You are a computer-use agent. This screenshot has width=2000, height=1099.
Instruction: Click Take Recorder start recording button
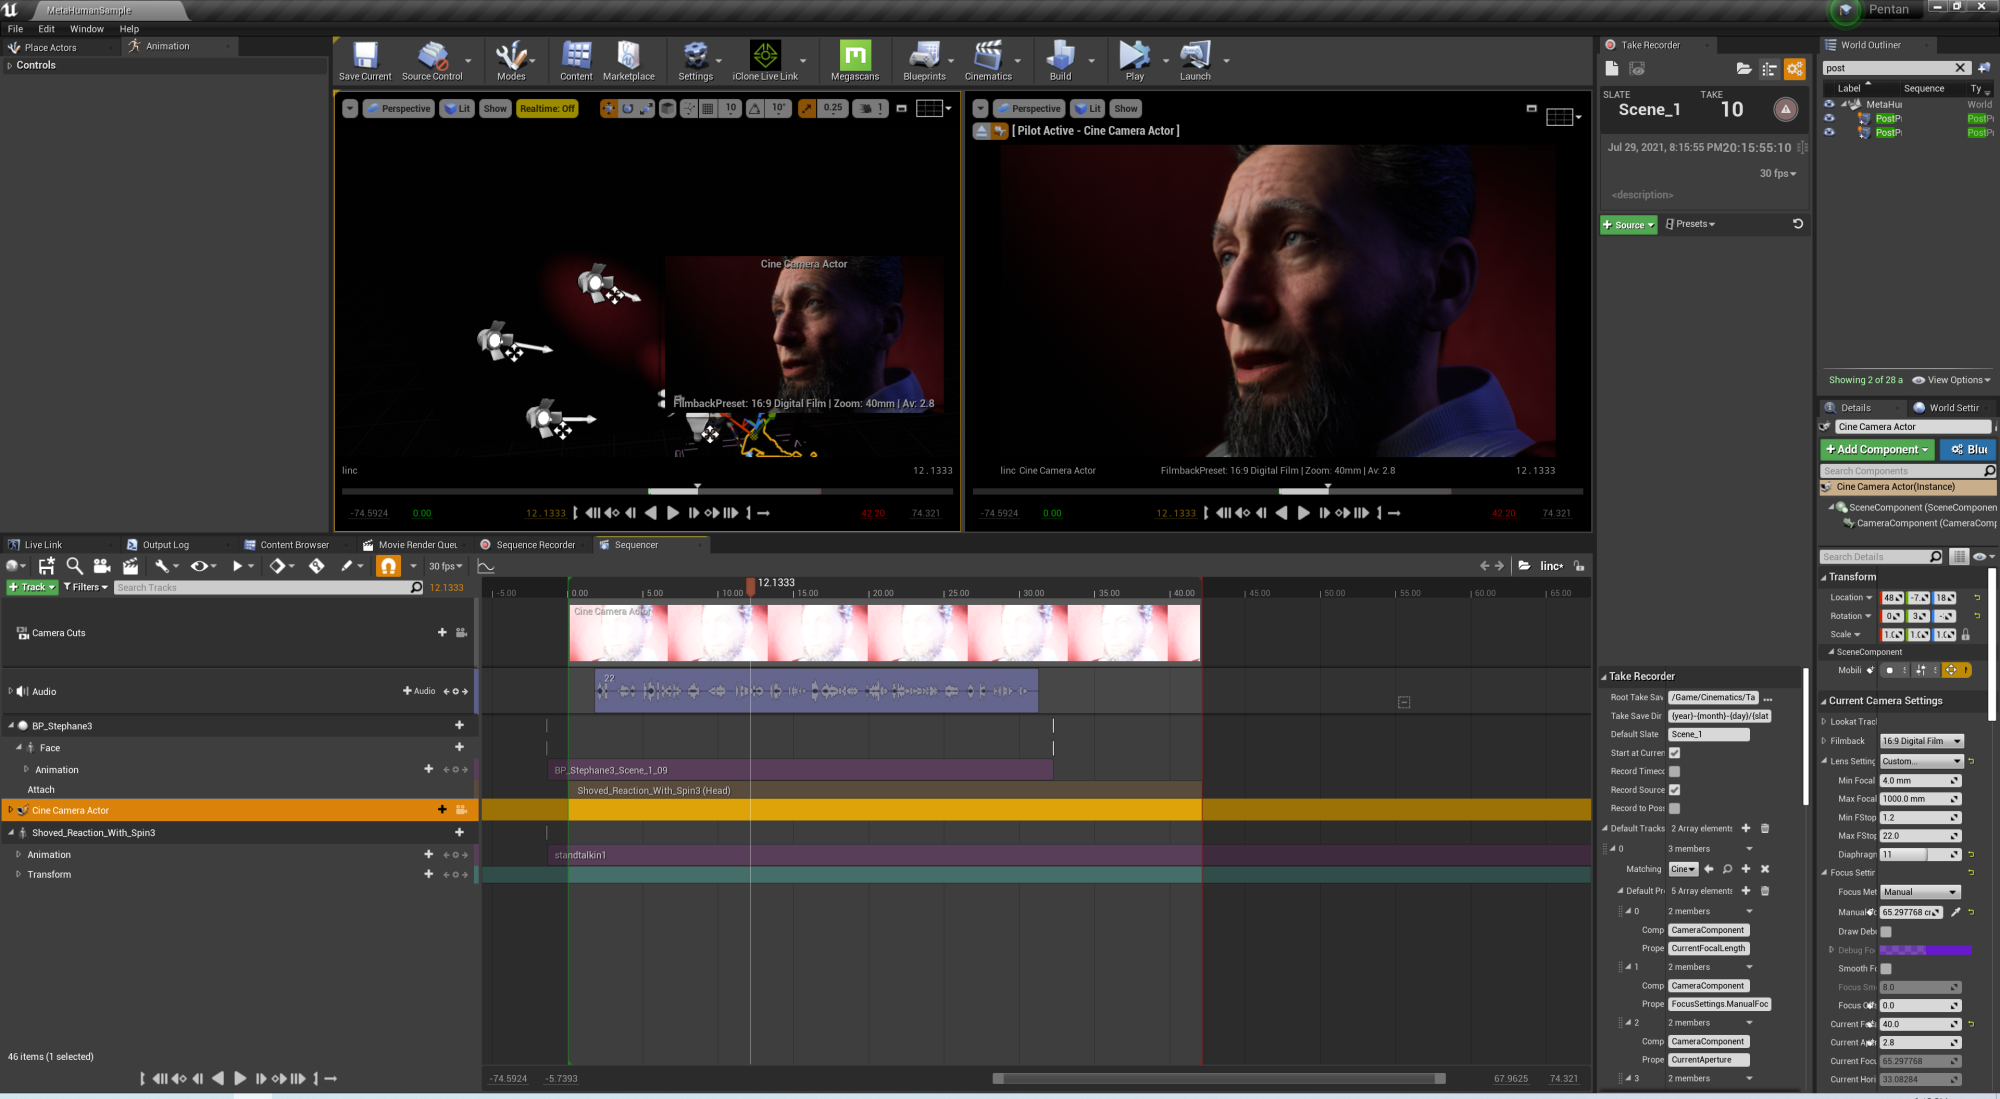[1785, 109]
